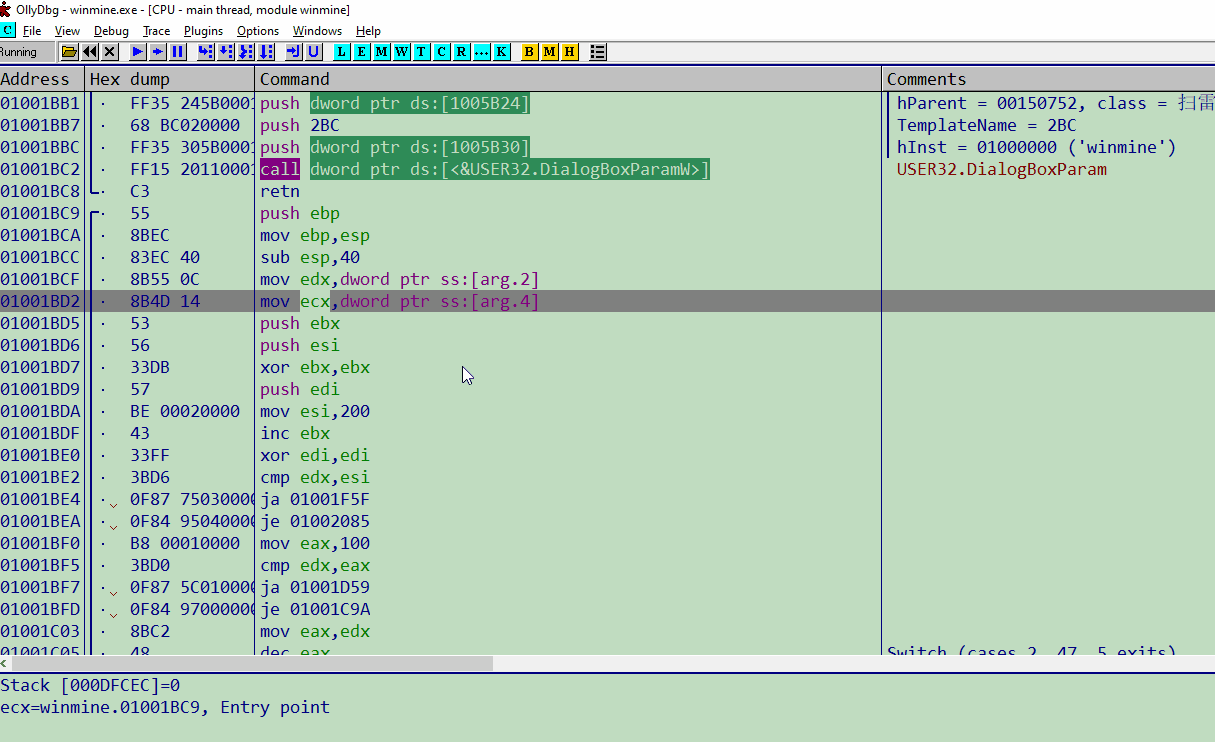Open the Log window with L

pos(342,51)
